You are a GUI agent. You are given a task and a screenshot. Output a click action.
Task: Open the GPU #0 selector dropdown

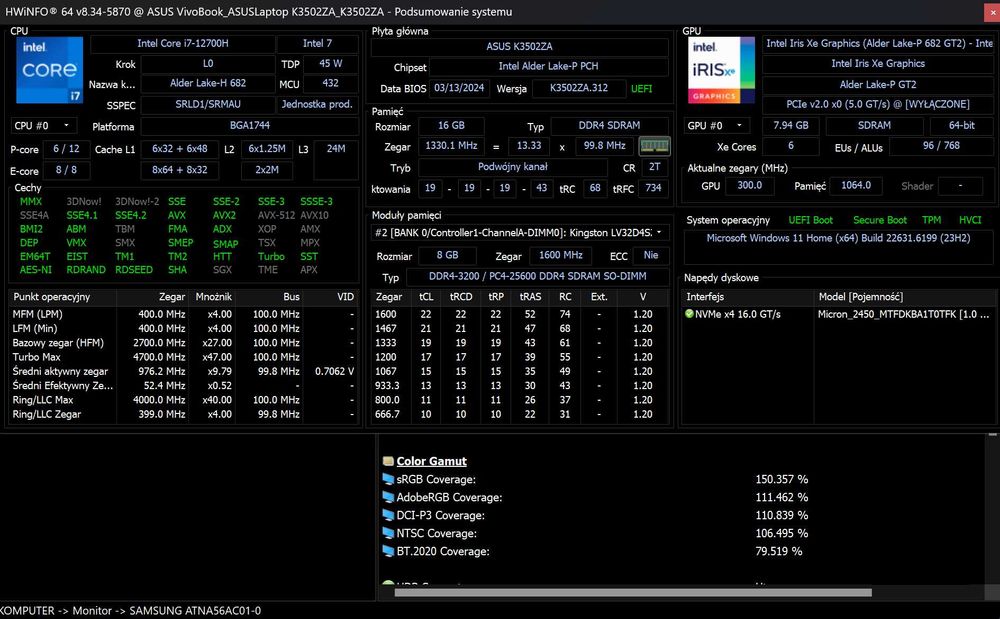point(716,126)
